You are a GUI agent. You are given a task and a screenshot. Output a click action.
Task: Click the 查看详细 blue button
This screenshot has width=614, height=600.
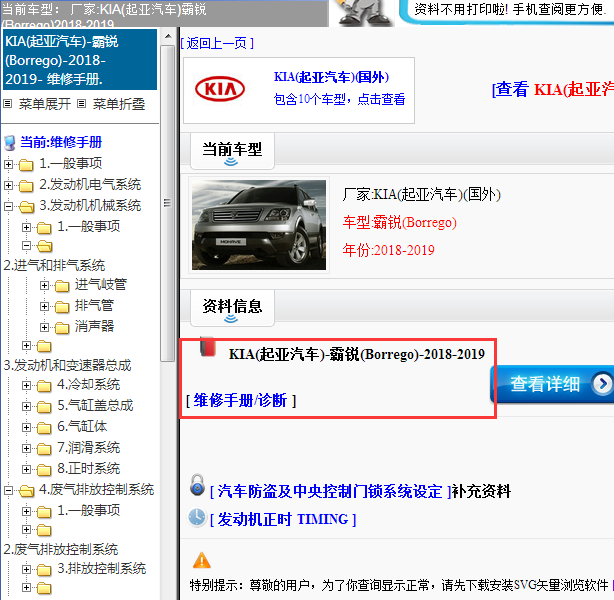pos(552,384)
